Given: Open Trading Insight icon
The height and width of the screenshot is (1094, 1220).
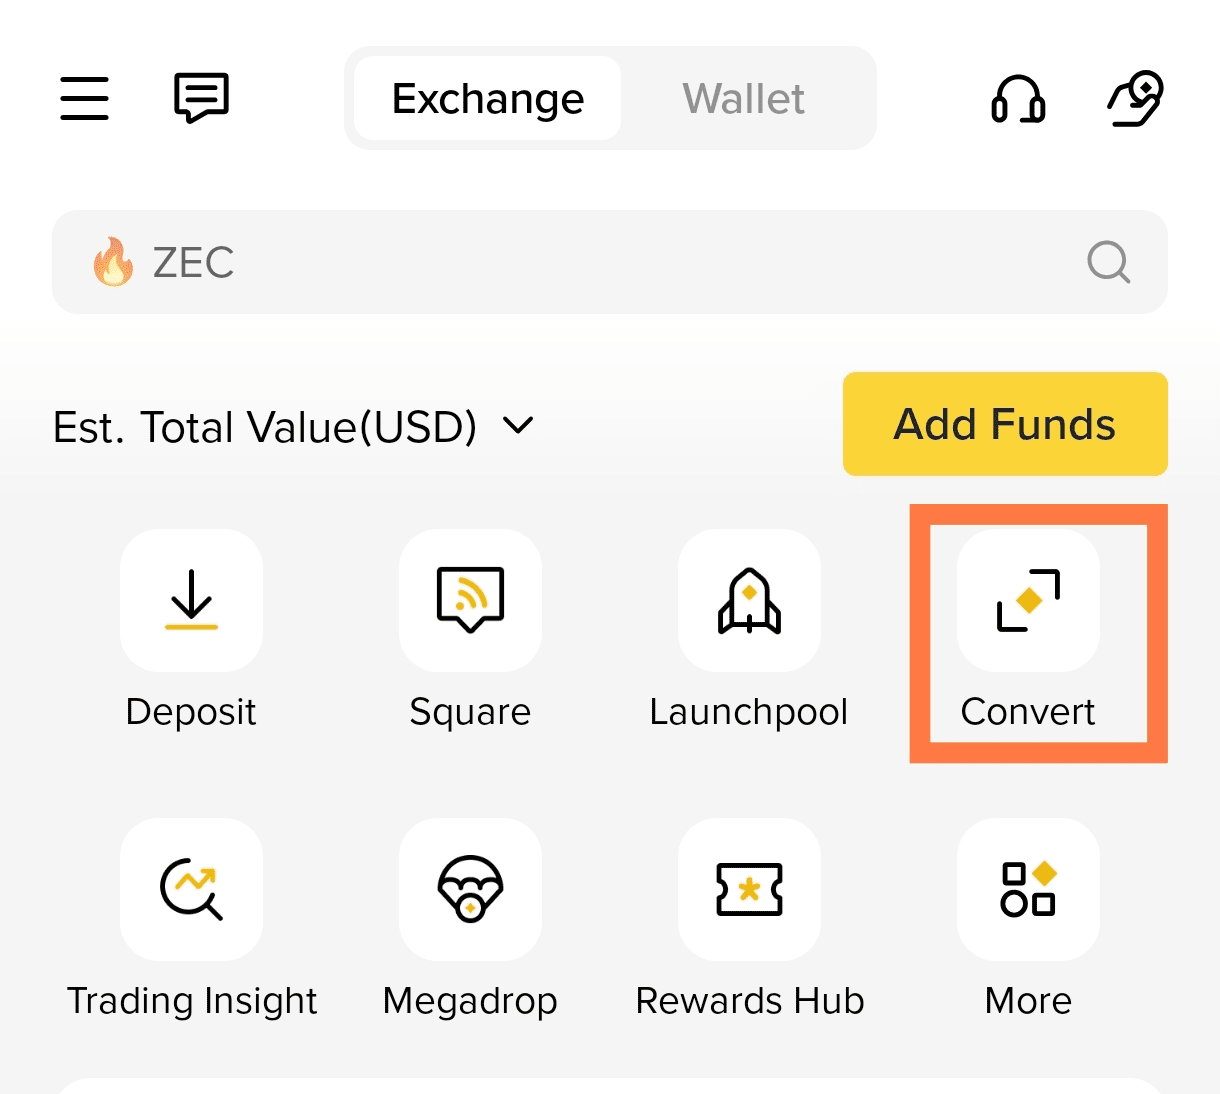Looking at the screenshot, I should click(x=191, y=889).
